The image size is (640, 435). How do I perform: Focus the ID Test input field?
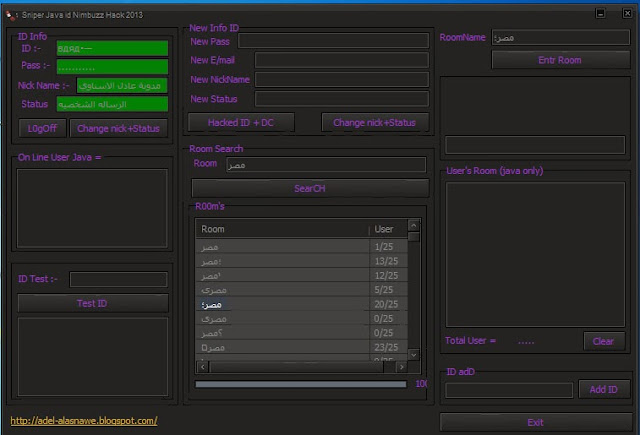tap(118, 279)
